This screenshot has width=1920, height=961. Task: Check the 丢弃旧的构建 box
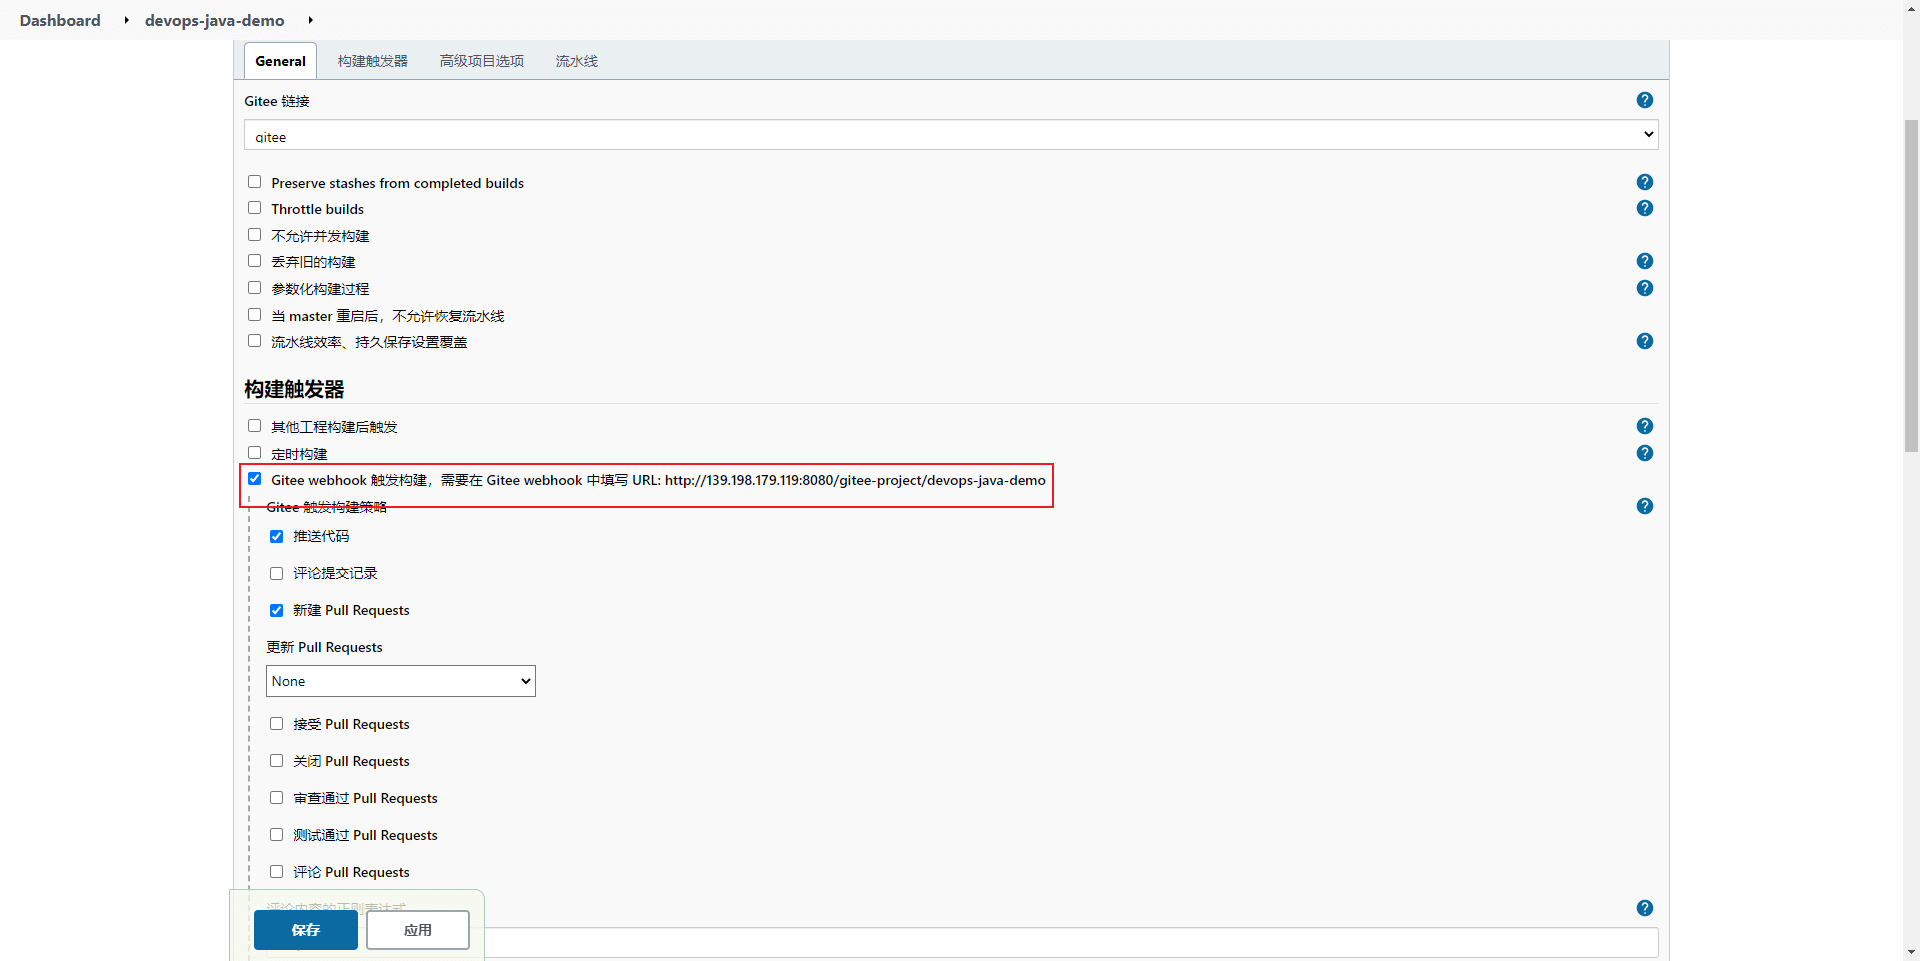[254, 261]
